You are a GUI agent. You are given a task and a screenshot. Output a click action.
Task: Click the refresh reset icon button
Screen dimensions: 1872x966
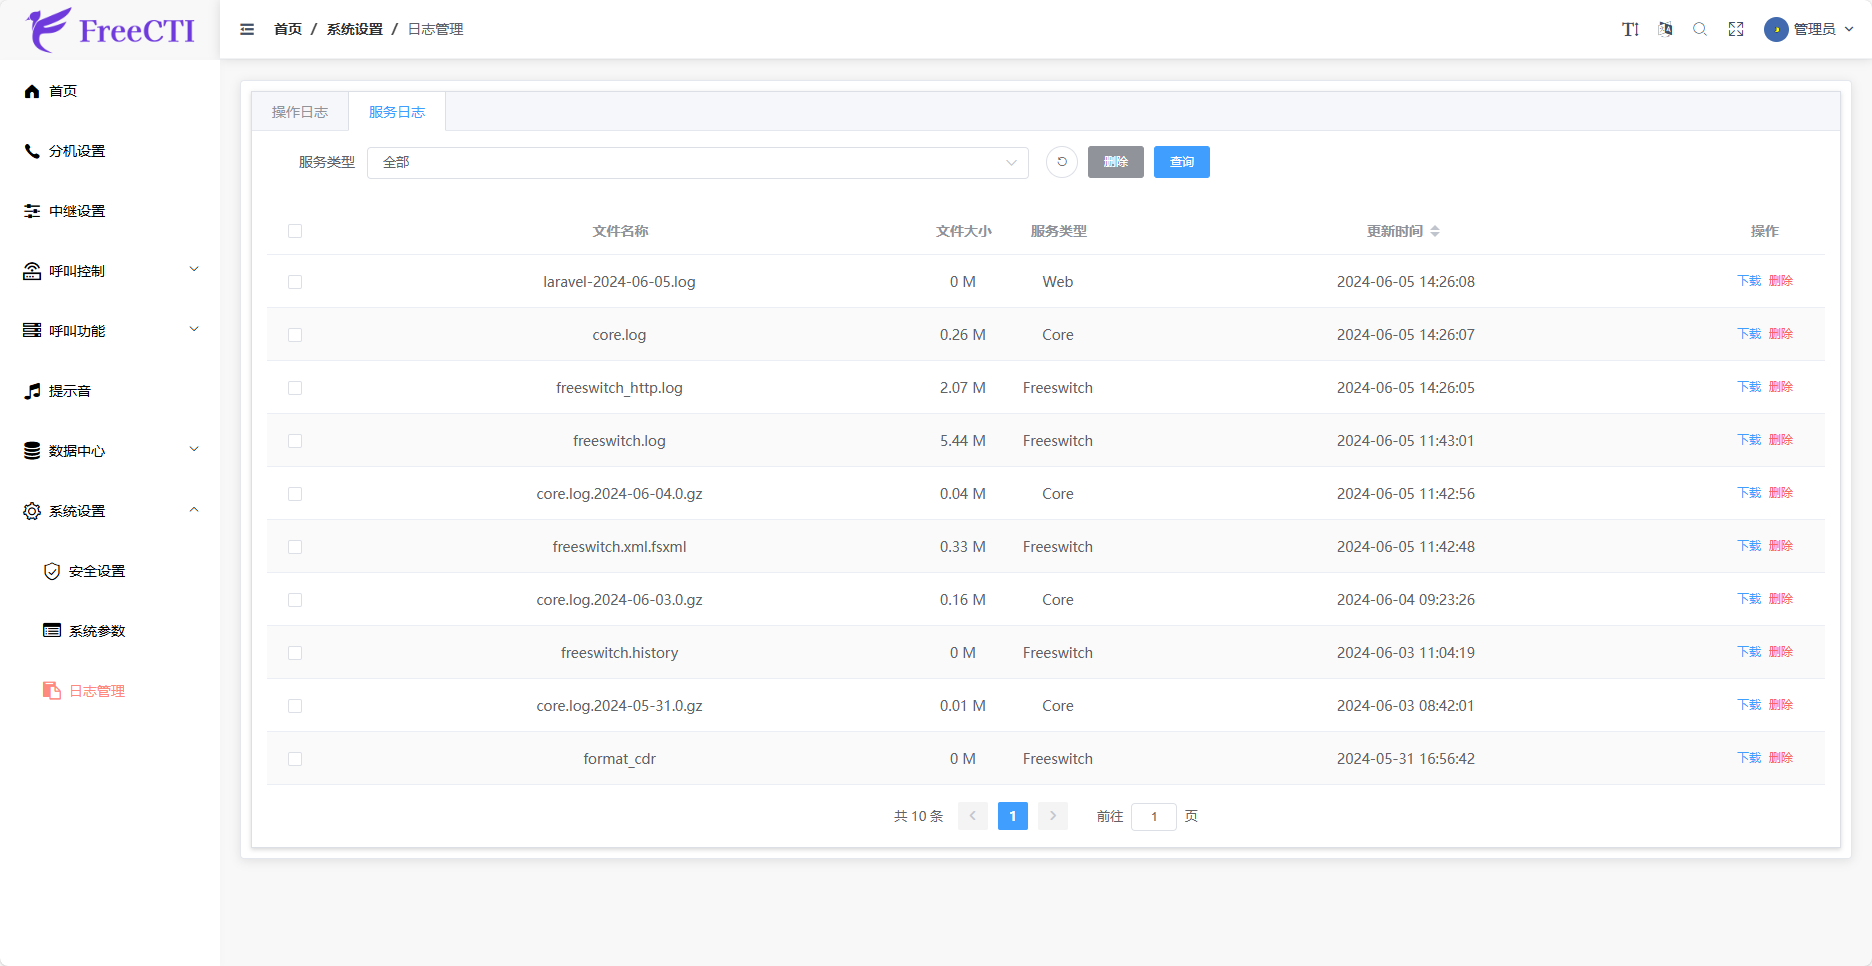(x=1062, y=162)
